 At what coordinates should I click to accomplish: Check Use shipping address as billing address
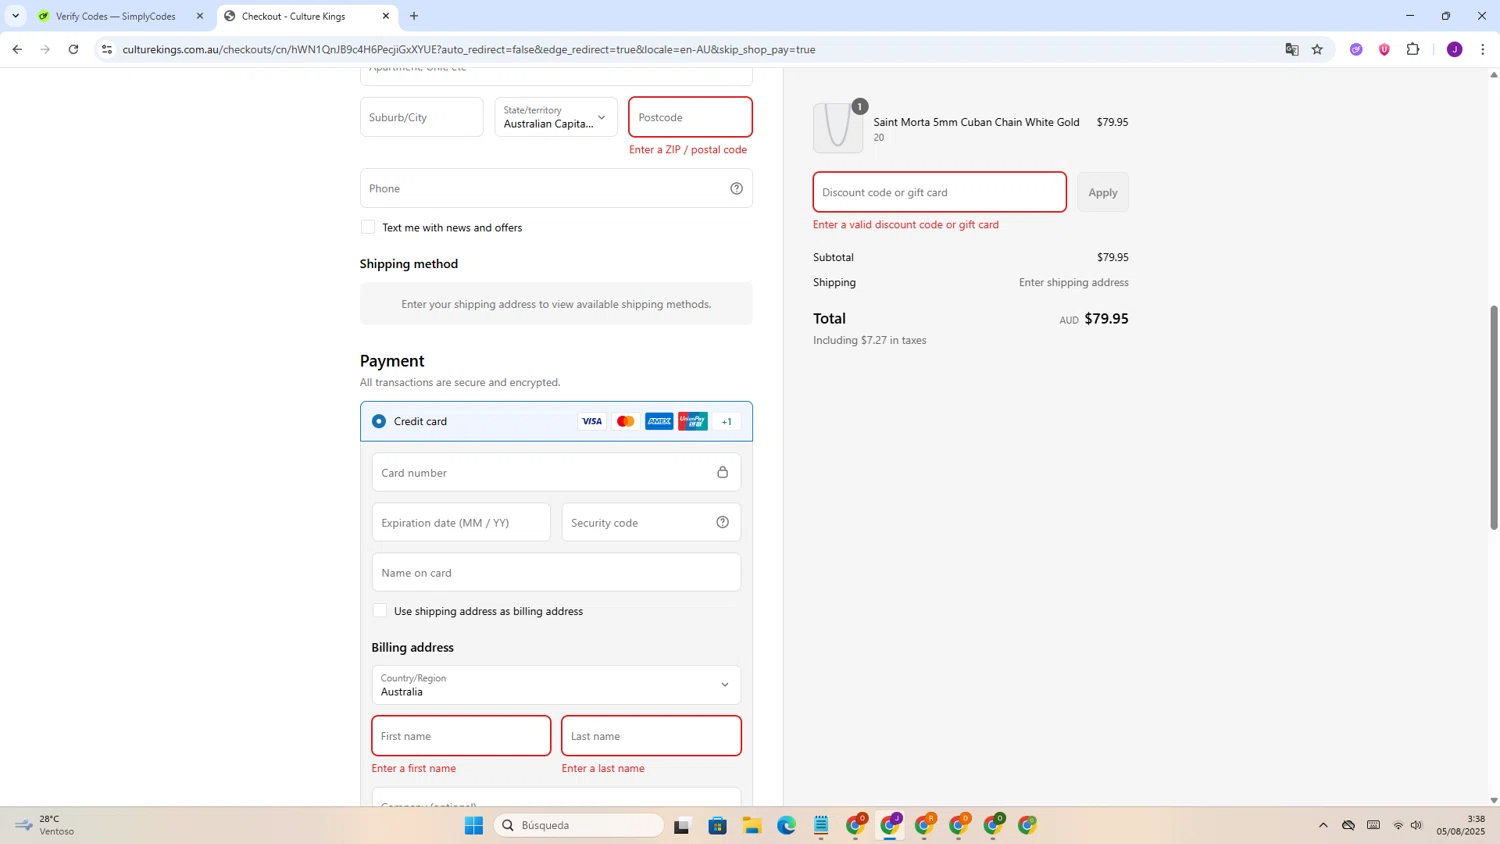379,610
